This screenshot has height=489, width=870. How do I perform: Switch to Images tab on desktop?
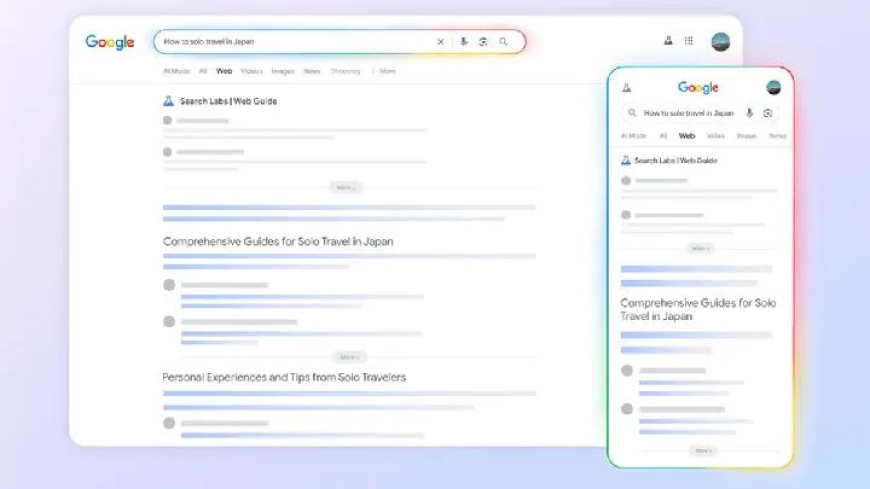(x=283, y=71)
